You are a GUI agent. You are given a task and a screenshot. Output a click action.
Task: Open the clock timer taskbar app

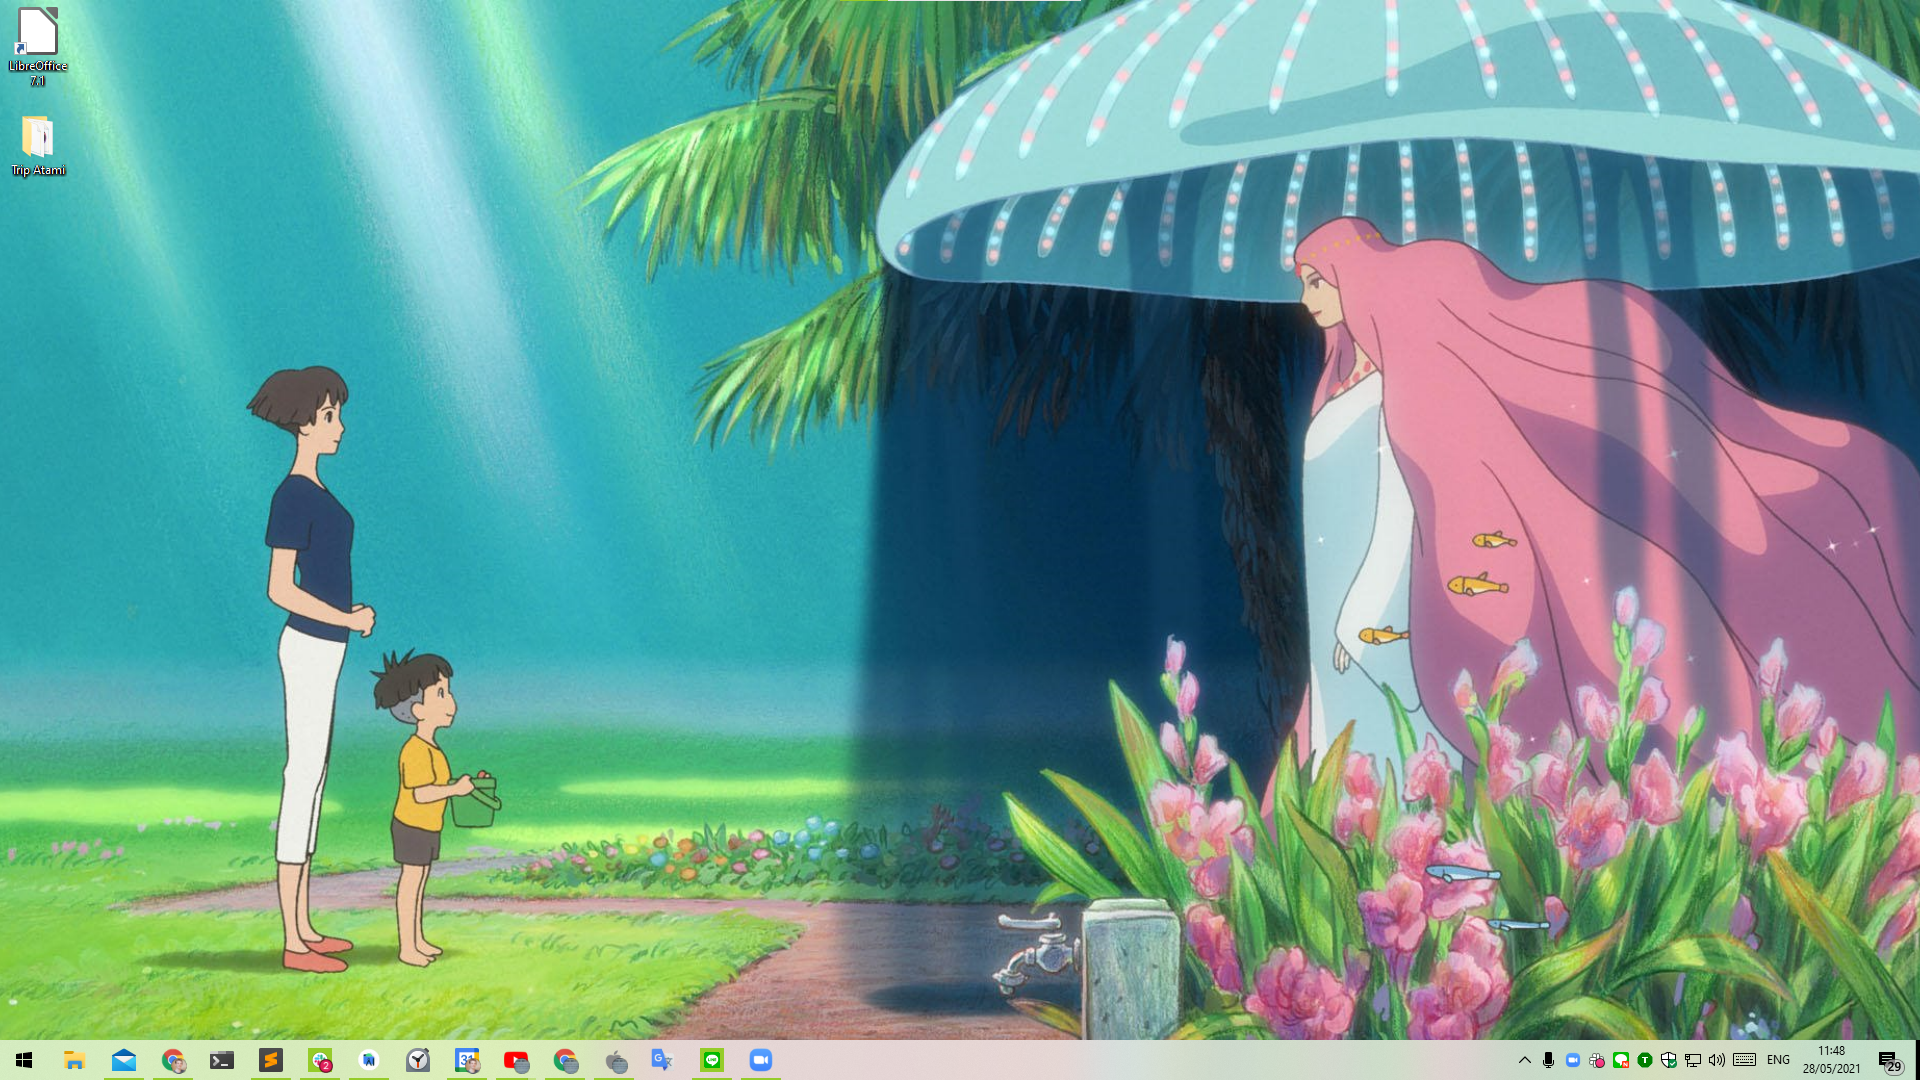pyautogui.click(x=418, y=1060)
